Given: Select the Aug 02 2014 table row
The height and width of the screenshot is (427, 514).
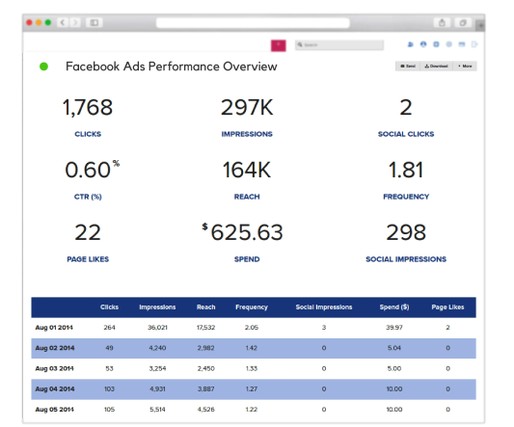Looking at the screenshot, I should click(254, 348).
